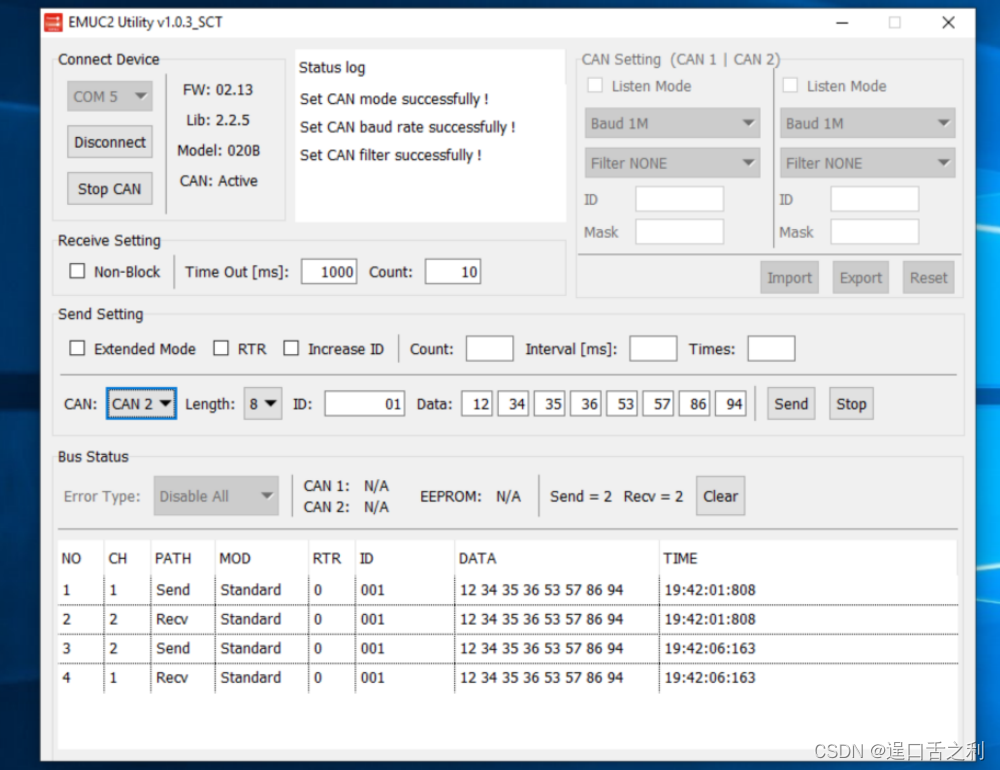
Task: Open CAN 1 Filter NONE dropdown
Action: [x=672, y=163]
